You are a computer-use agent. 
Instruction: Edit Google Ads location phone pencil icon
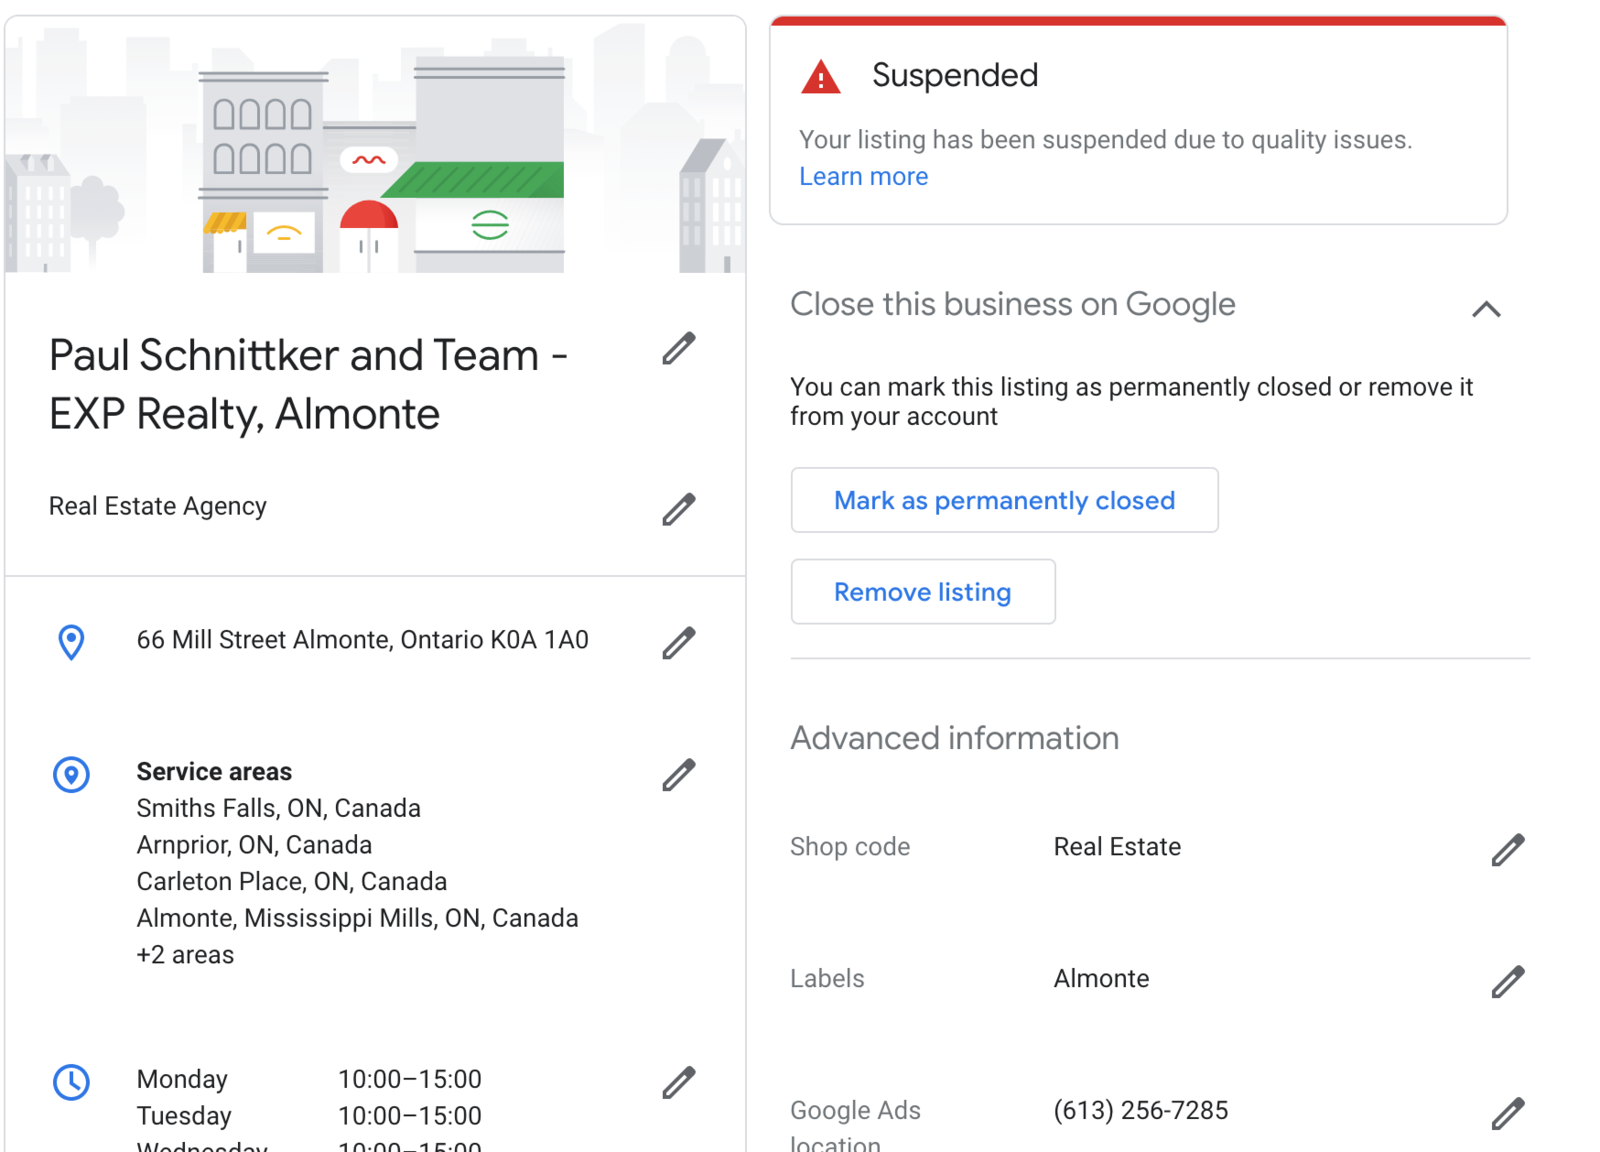pyautogui.click(x=1508, y=1113)
